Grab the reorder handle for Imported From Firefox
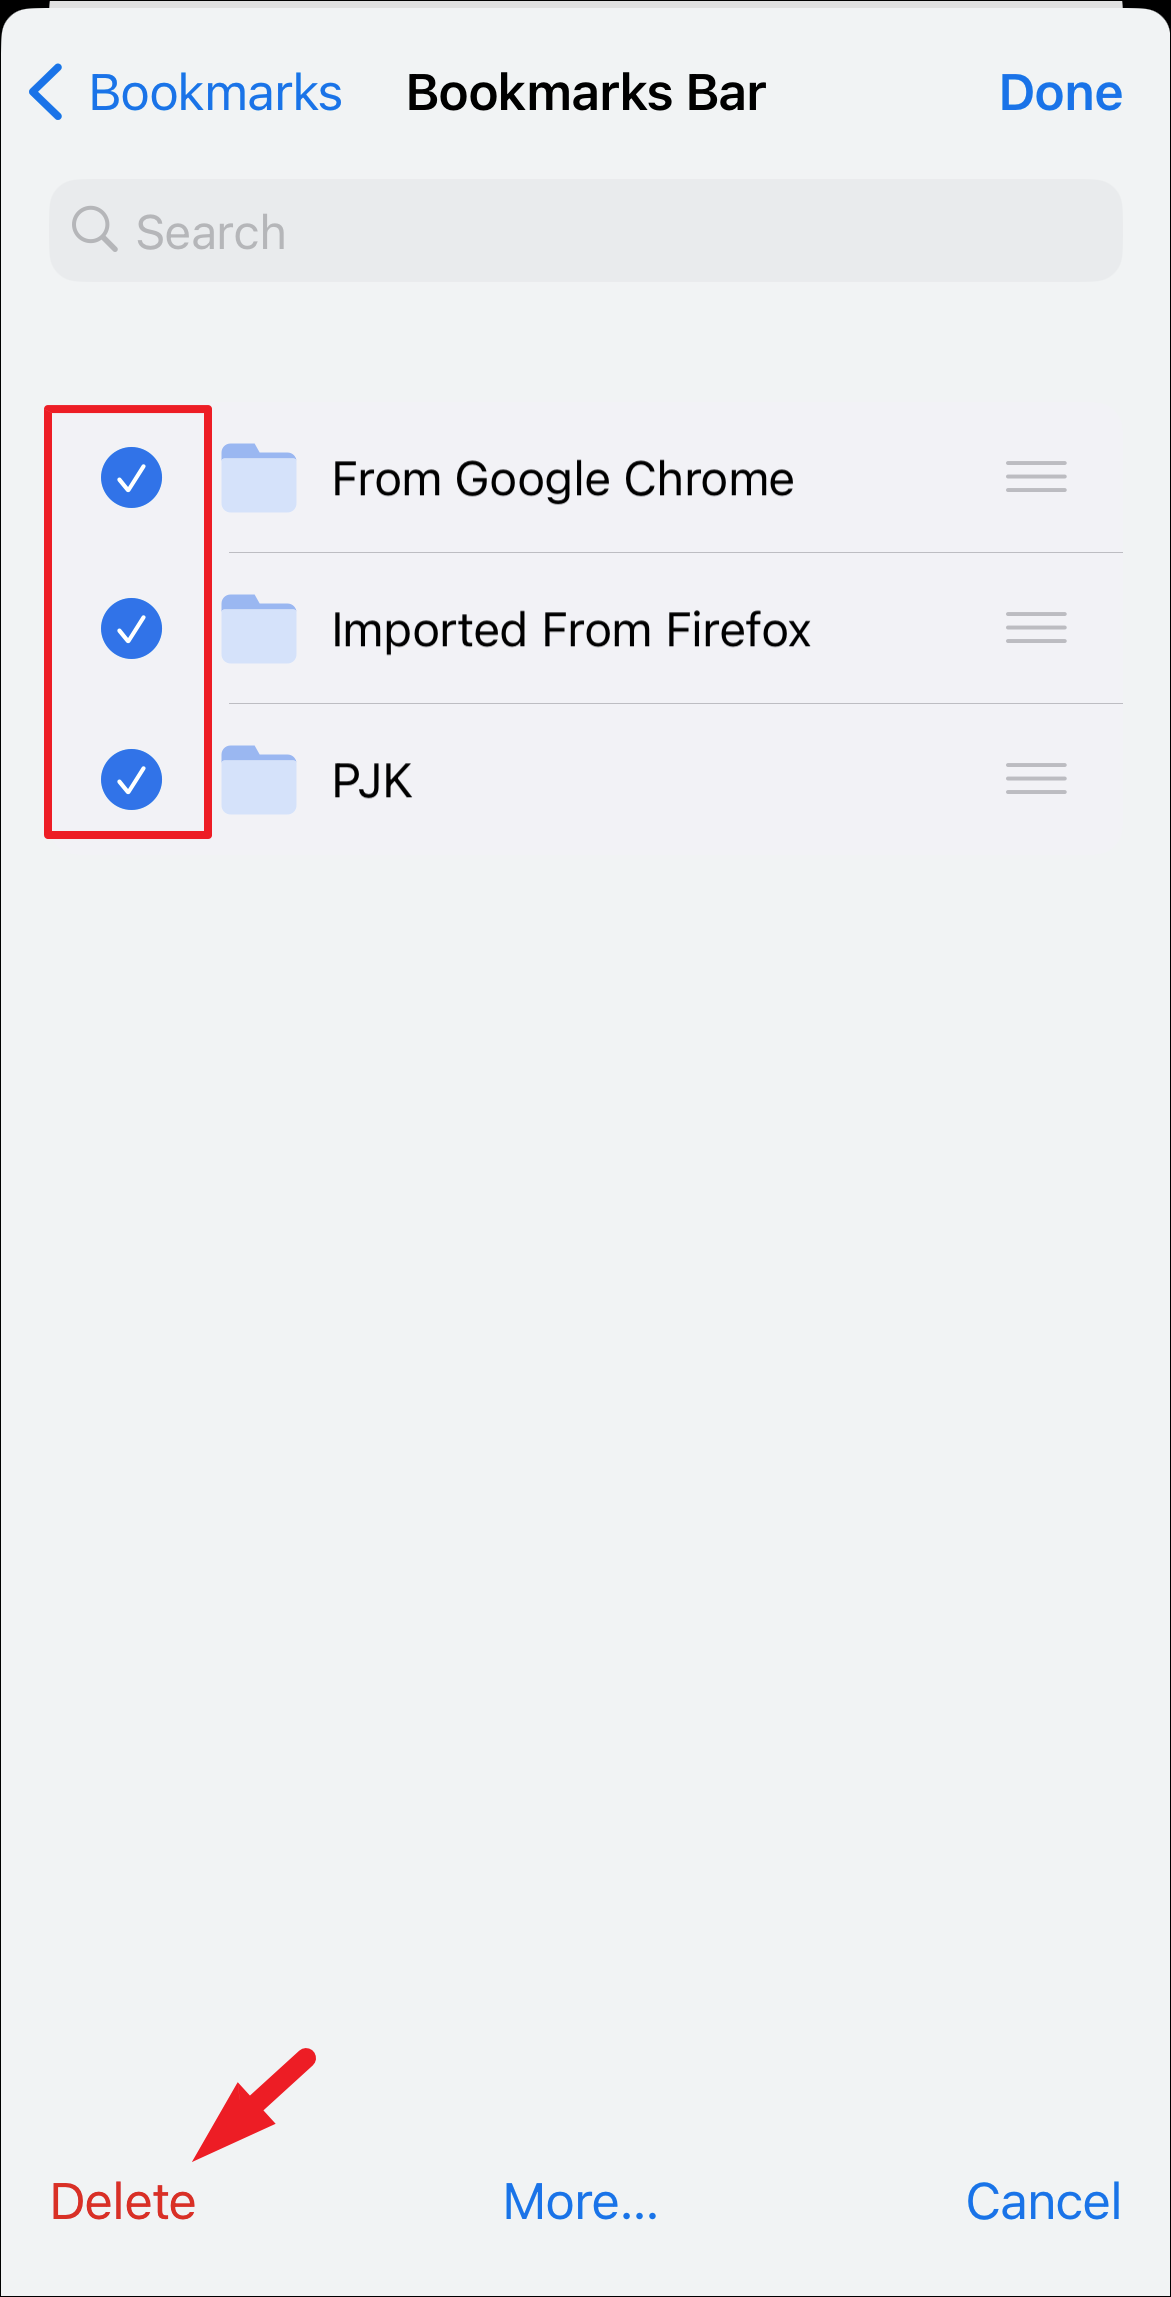The width and height of the screenshot is (1171, 2297). (x=1035, y=629)
